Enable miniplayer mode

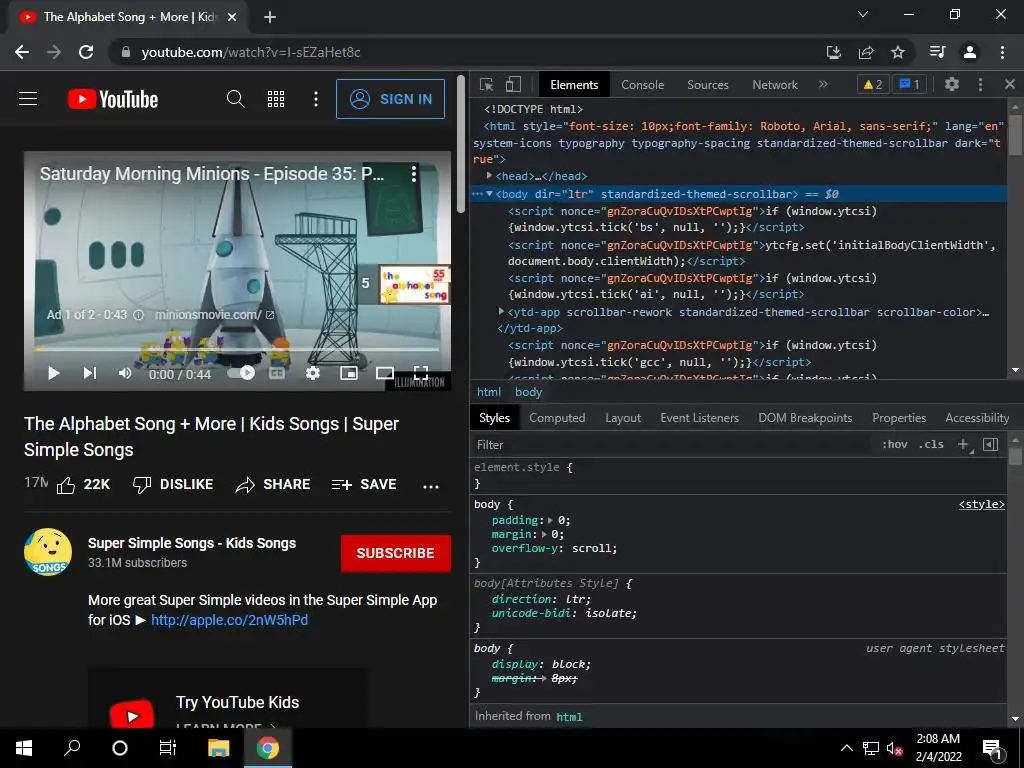[349, 373]
